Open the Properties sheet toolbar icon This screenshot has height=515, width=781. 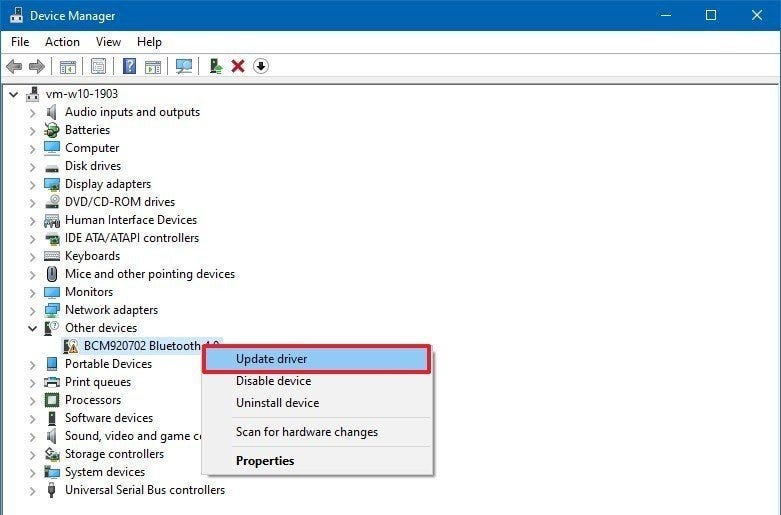pos(99,66)
